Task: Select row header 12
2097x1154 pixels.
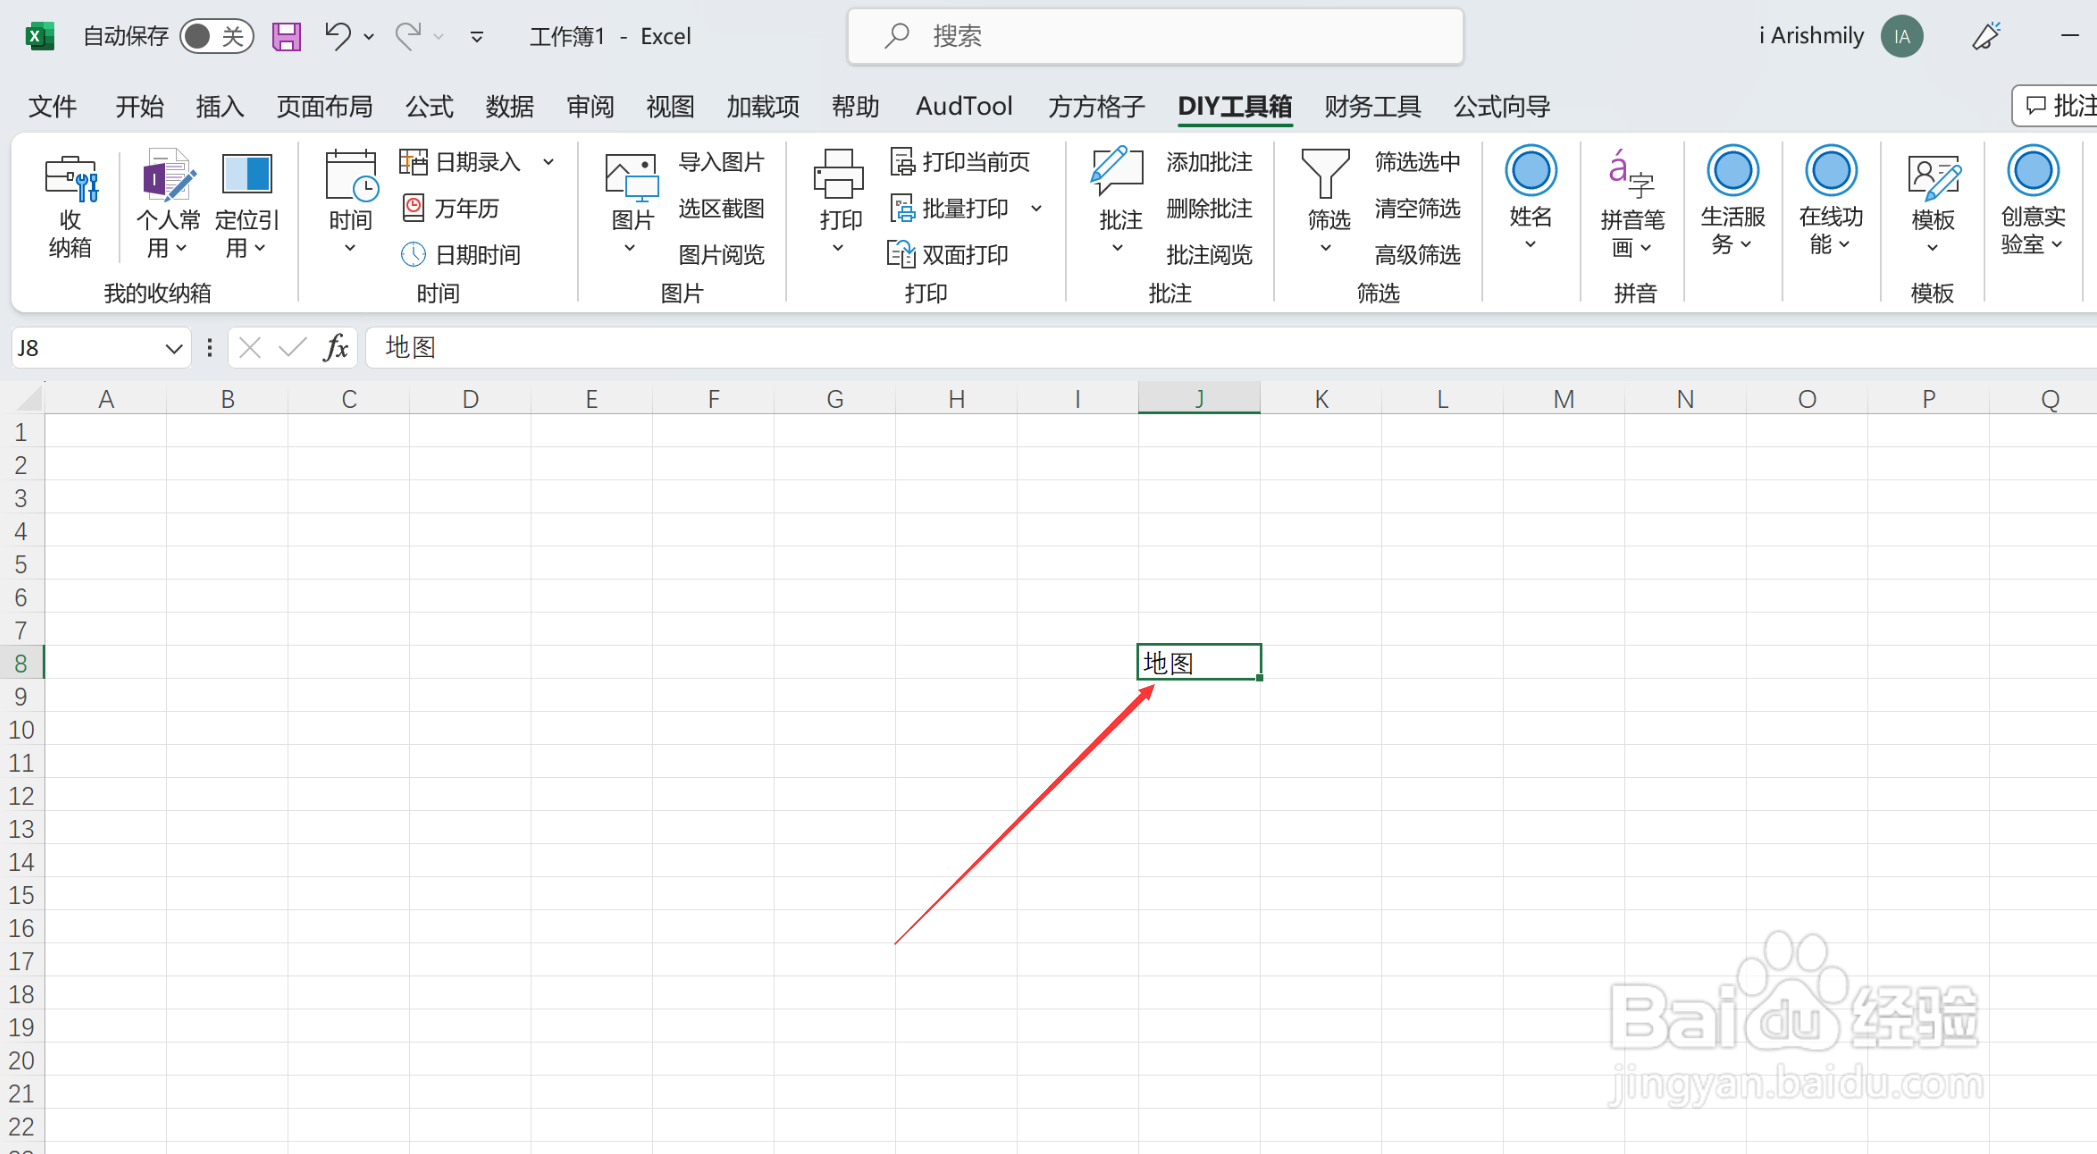Action: (x=21, y=796)
